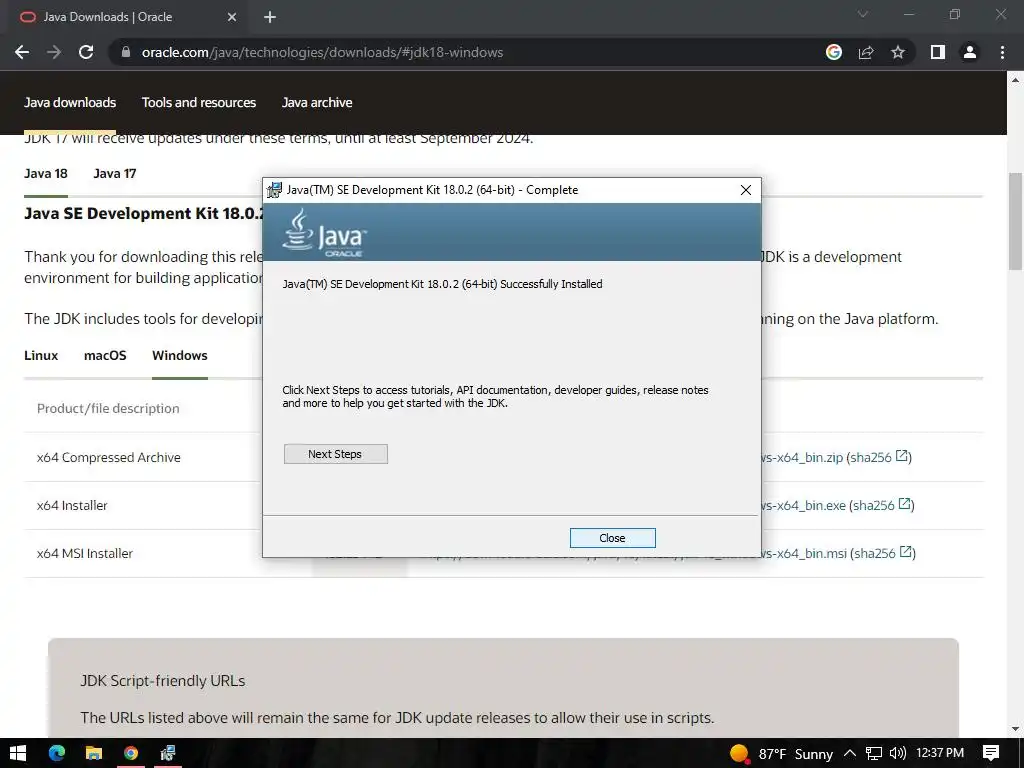This screenshot has height=768, width=1024.
Task: Open the tab search chevron
Action: 863,14
